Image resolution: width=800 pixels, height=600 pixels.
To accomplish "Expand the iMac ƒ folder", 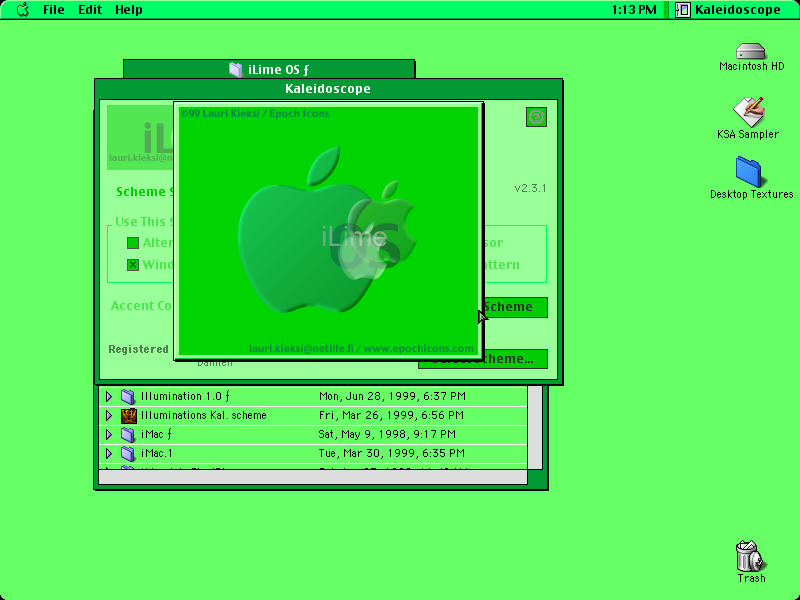I will tap(109, 434).
